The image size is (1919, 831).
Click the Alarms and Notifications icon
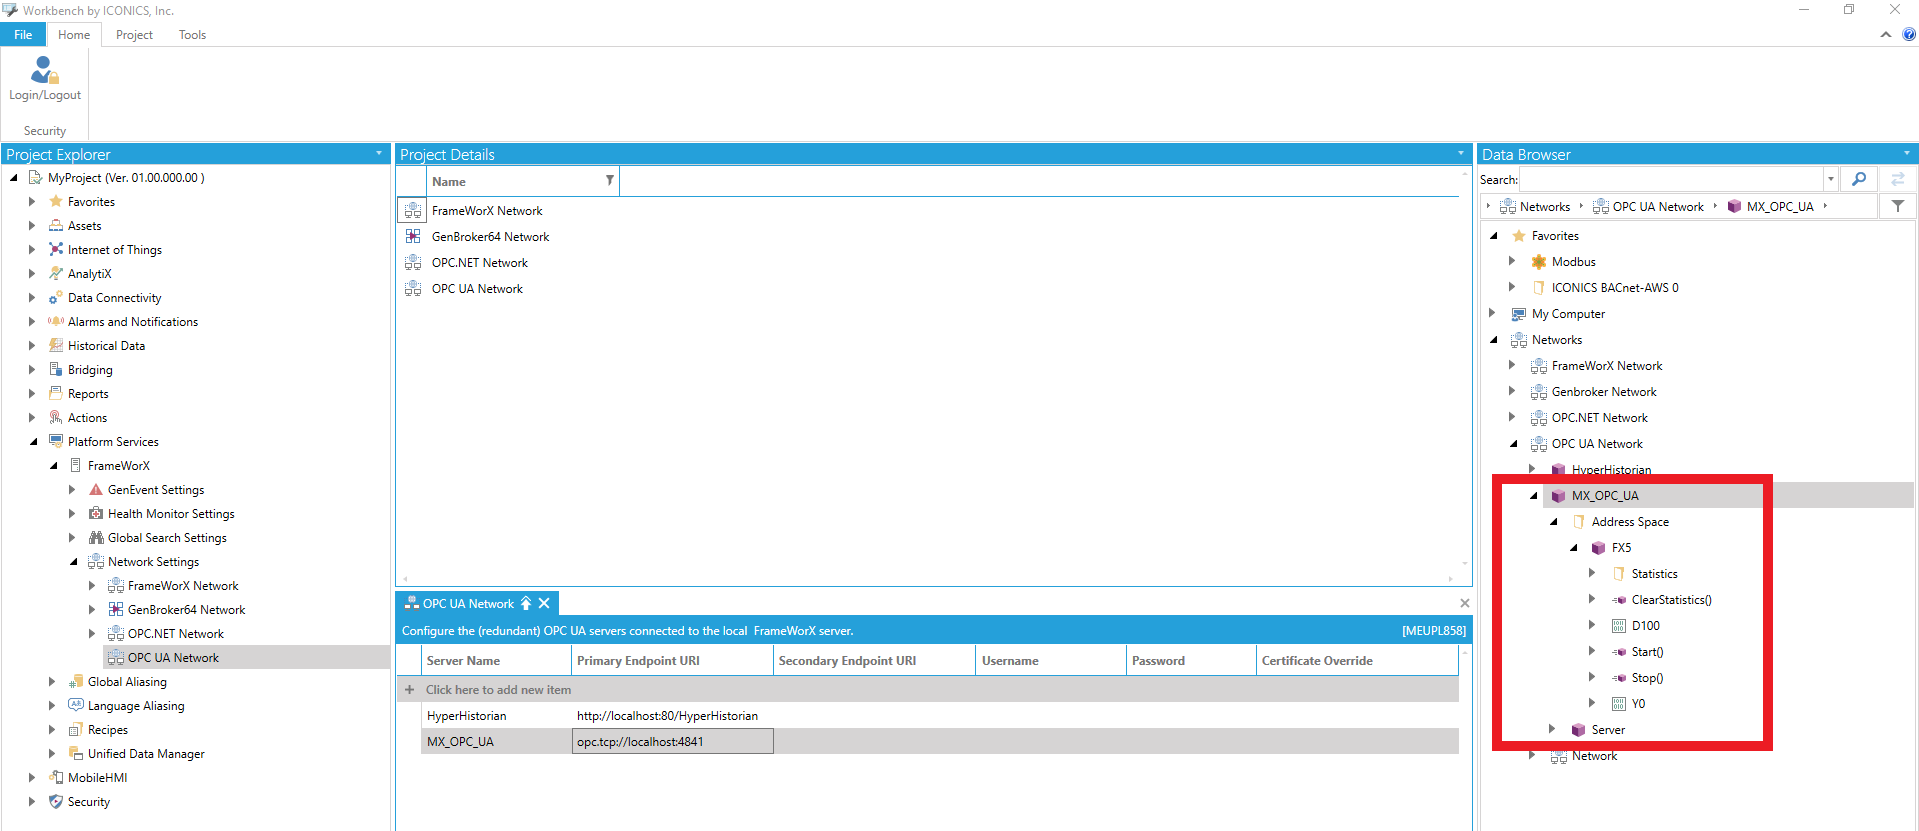56,322
